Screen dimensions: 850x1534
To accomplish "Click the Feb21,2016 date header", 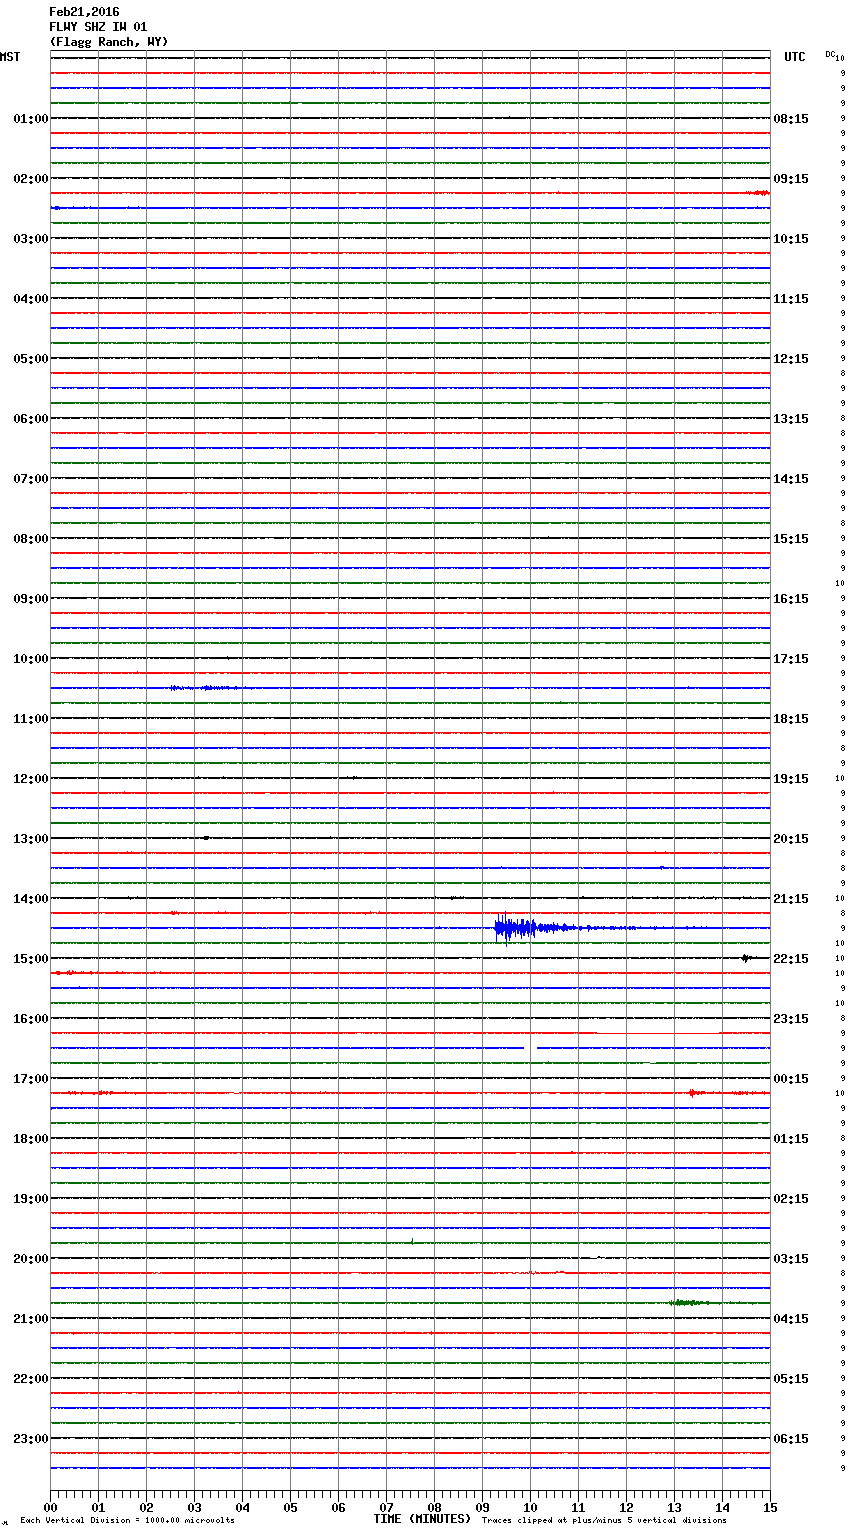I will (x=84, y=12).
